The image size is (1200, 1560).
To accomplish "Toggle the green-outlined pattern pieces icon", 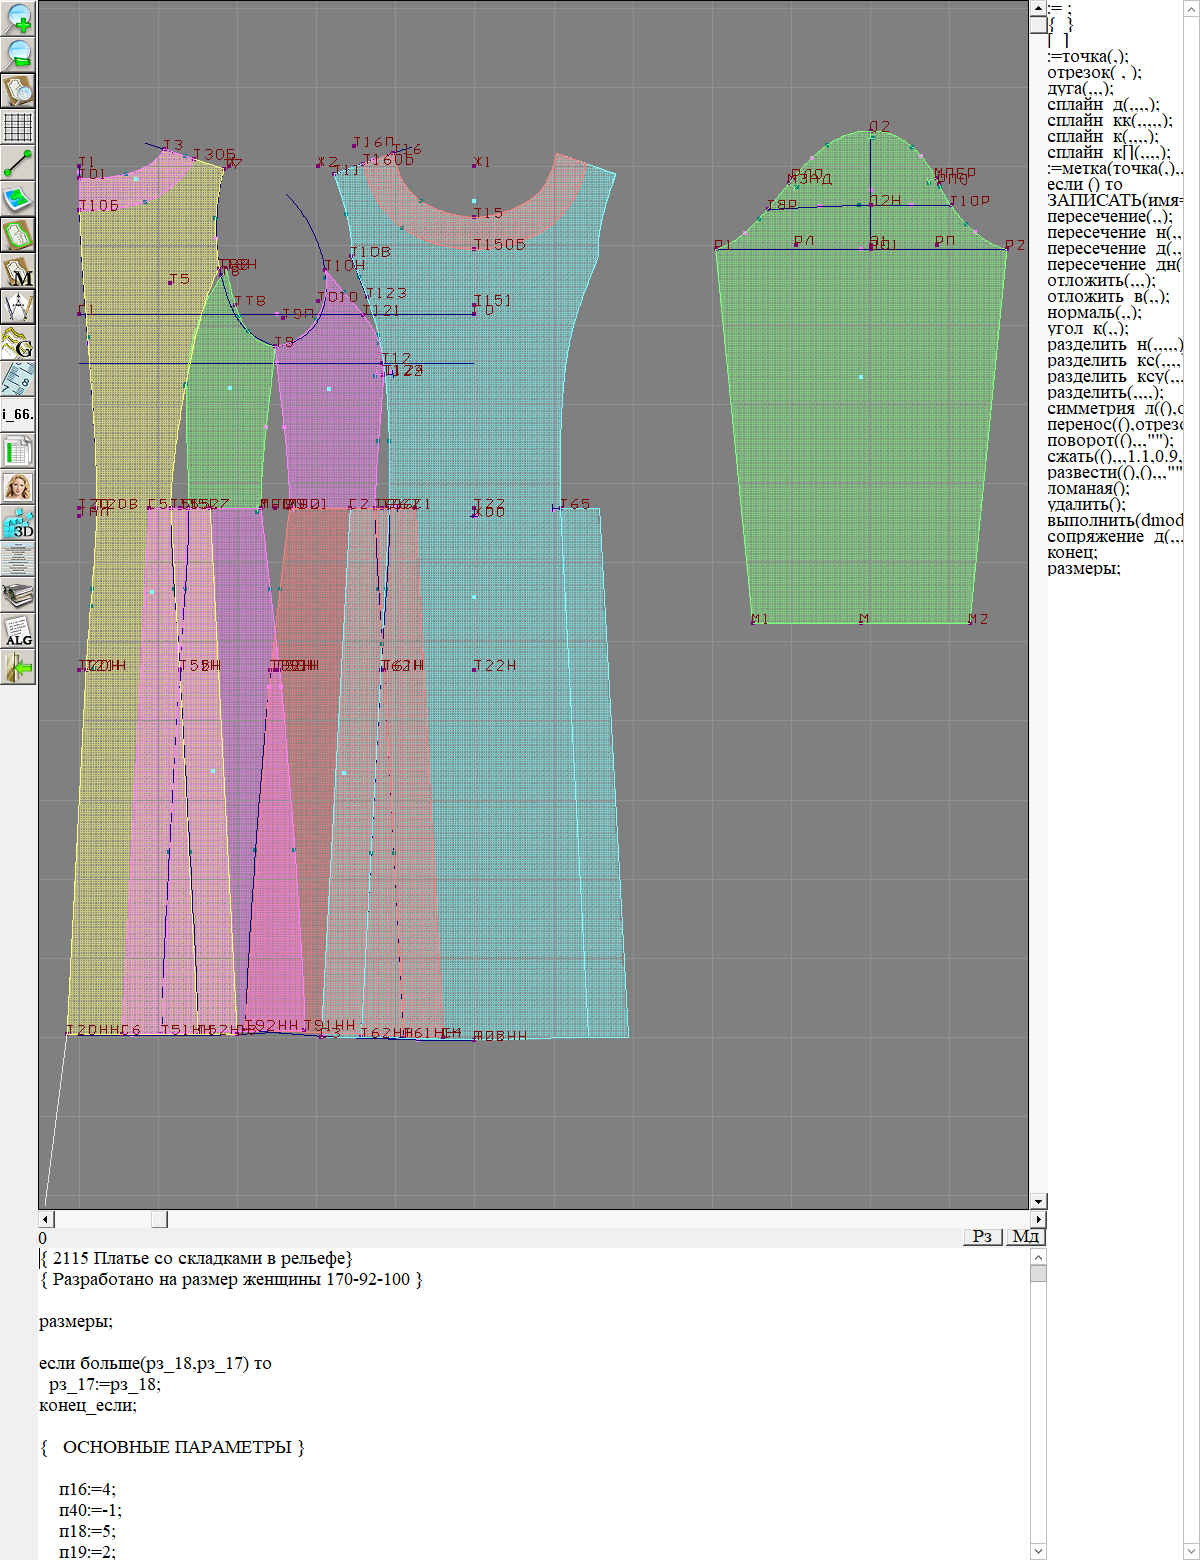I will click(x=18, y=236).
